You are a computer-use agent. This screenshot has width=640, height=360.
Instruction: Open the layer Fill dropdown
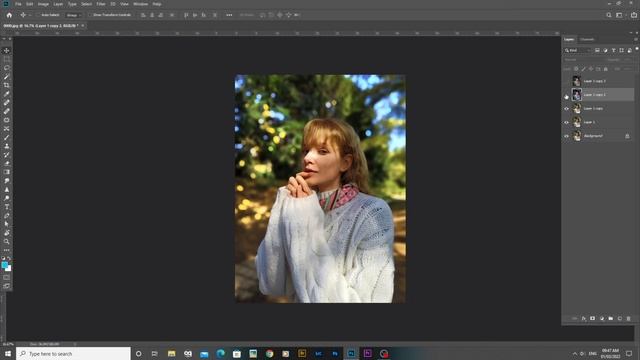click(628, 69)
